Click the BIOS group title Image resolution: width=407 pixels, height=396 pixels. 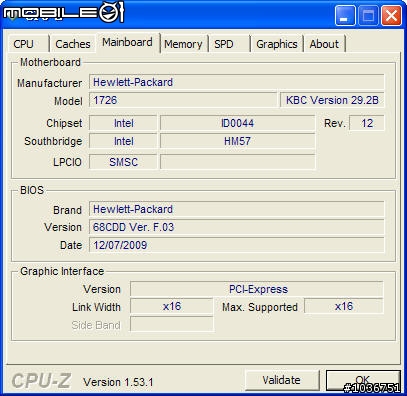(32, 190)
